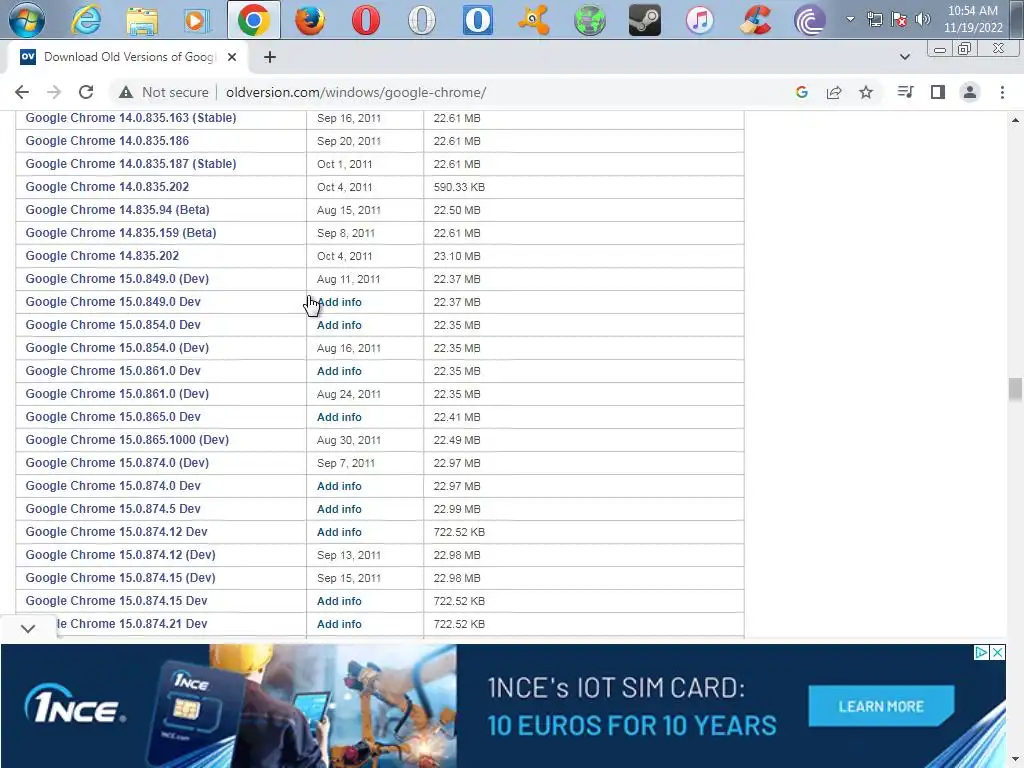
Task: Open the Windows Start orb
Action: click(x=27, y=19)
